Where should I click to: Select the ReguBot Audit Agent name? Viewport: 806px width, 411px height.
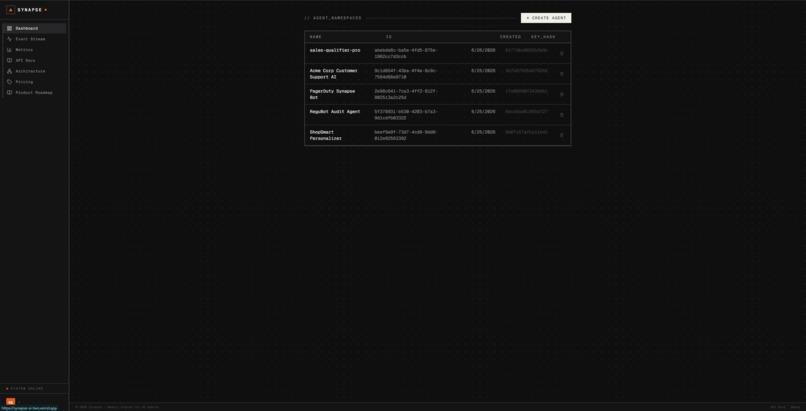point(335,111)
